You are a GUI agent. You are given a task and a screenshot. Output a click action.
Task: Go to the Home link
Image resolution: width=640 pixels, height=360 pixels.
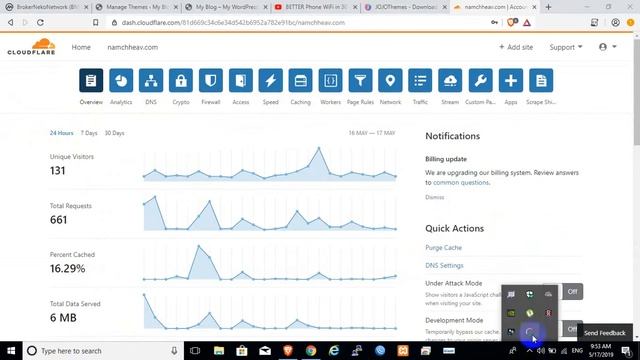click(x=81, y=47)
